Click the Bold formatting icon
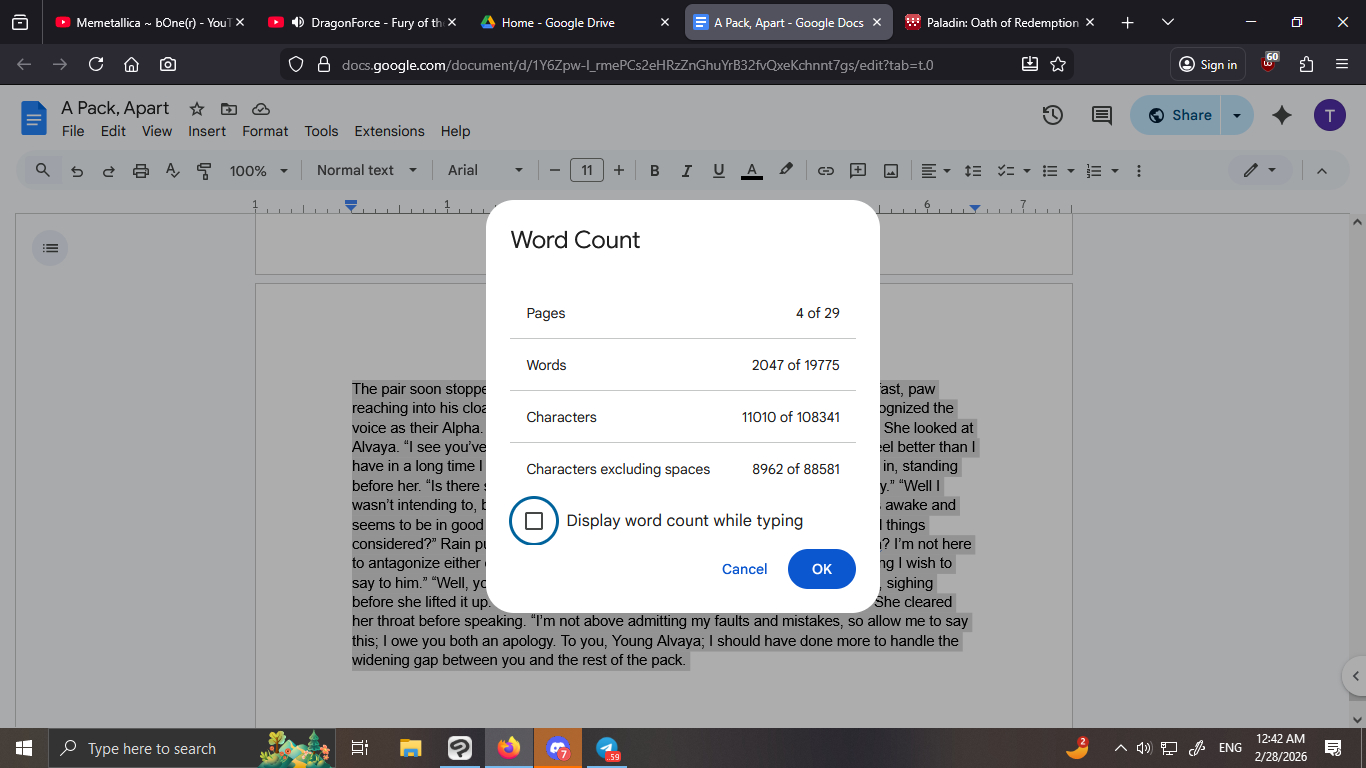Screen dimensions: 1366x768 654,171
